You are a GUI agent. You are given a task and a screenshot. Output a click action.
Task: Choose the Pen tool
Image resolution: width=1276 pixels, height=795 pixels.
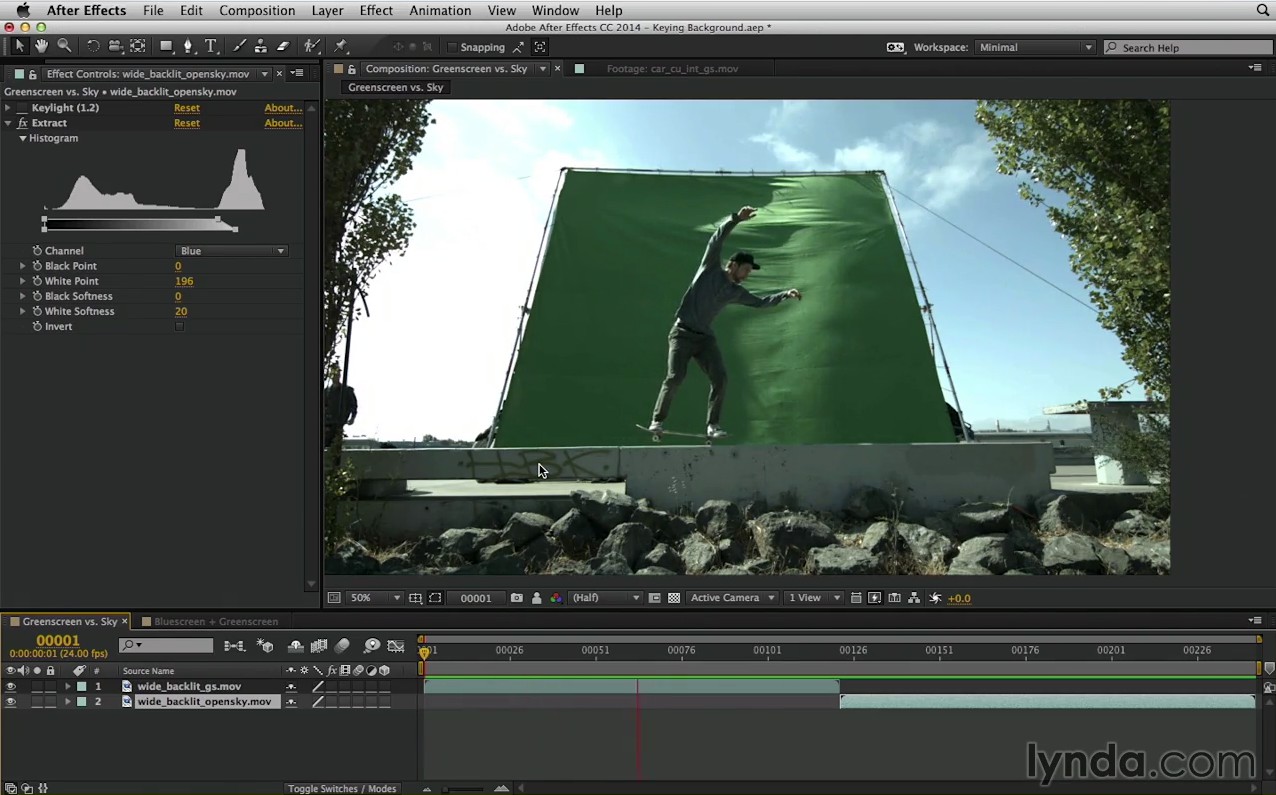click(188, 46)
